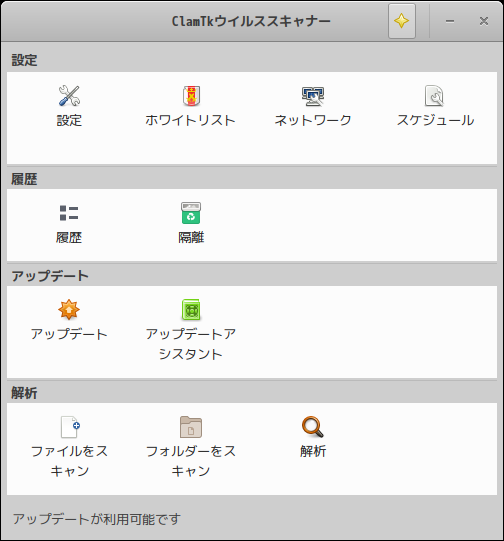Viewport: 504px width, 541px height.
Task: Click the フォルダーをスキャン folder icon
Action: pyautogui.click(x=191, y=427)
